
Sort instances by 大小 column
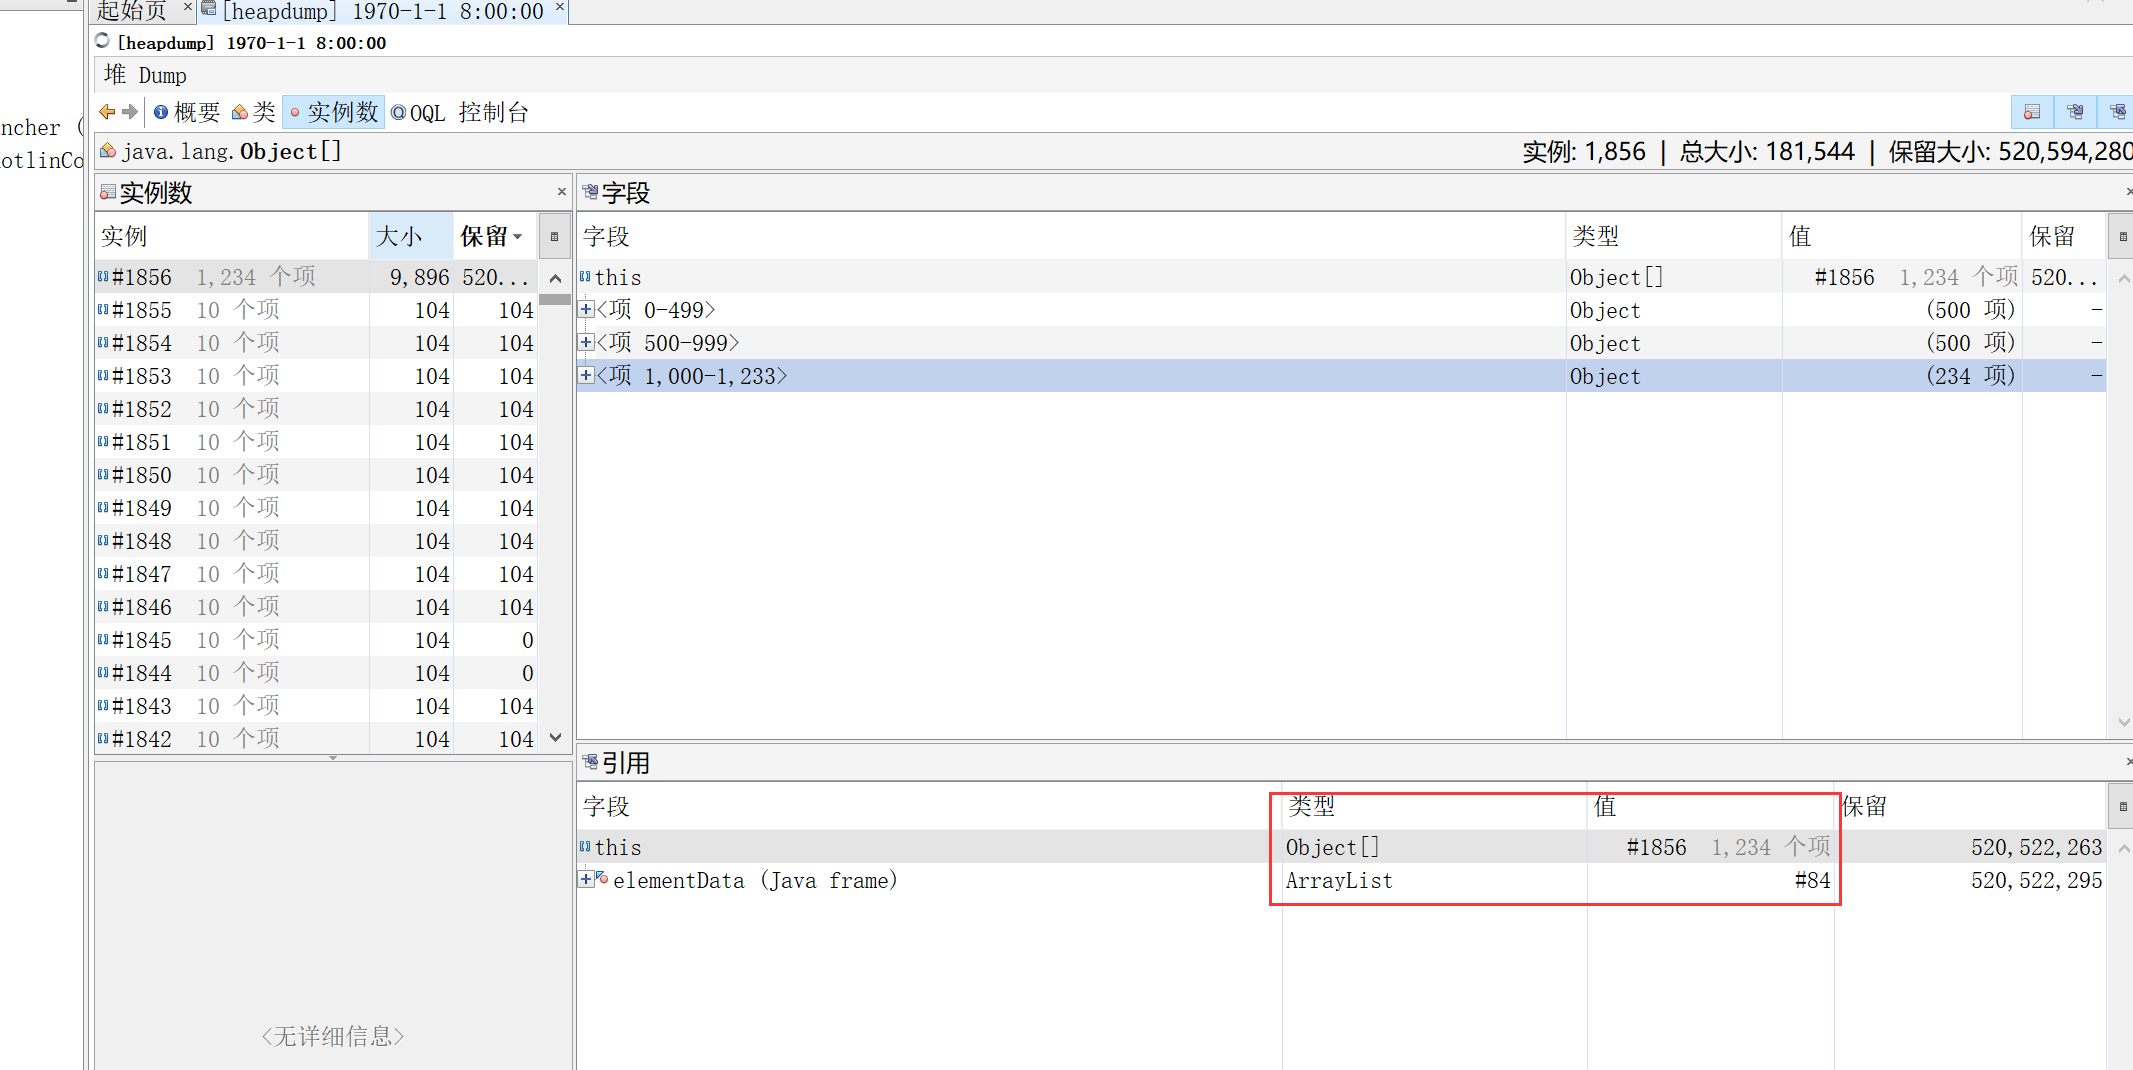410,237
